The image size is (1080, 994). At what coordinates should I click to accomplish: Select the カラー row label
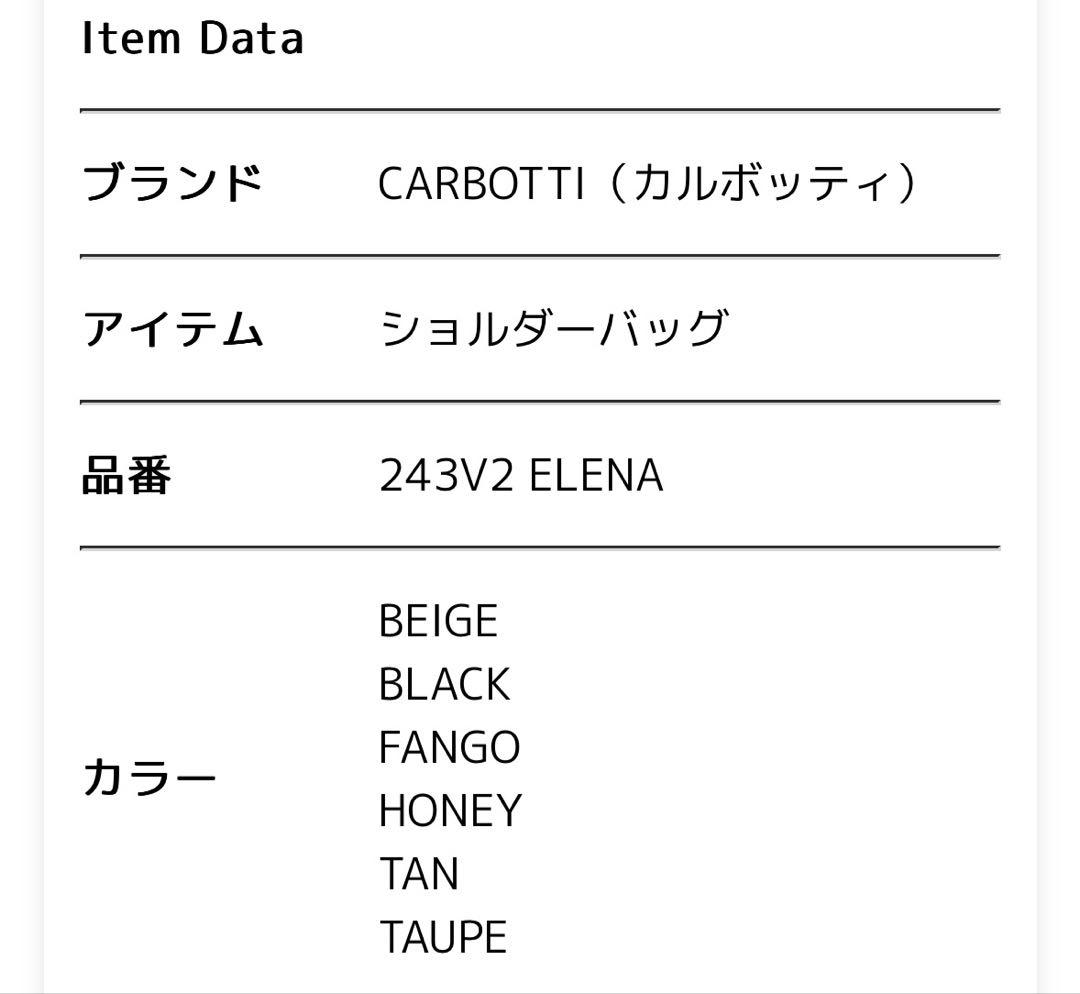pos(149,778)
